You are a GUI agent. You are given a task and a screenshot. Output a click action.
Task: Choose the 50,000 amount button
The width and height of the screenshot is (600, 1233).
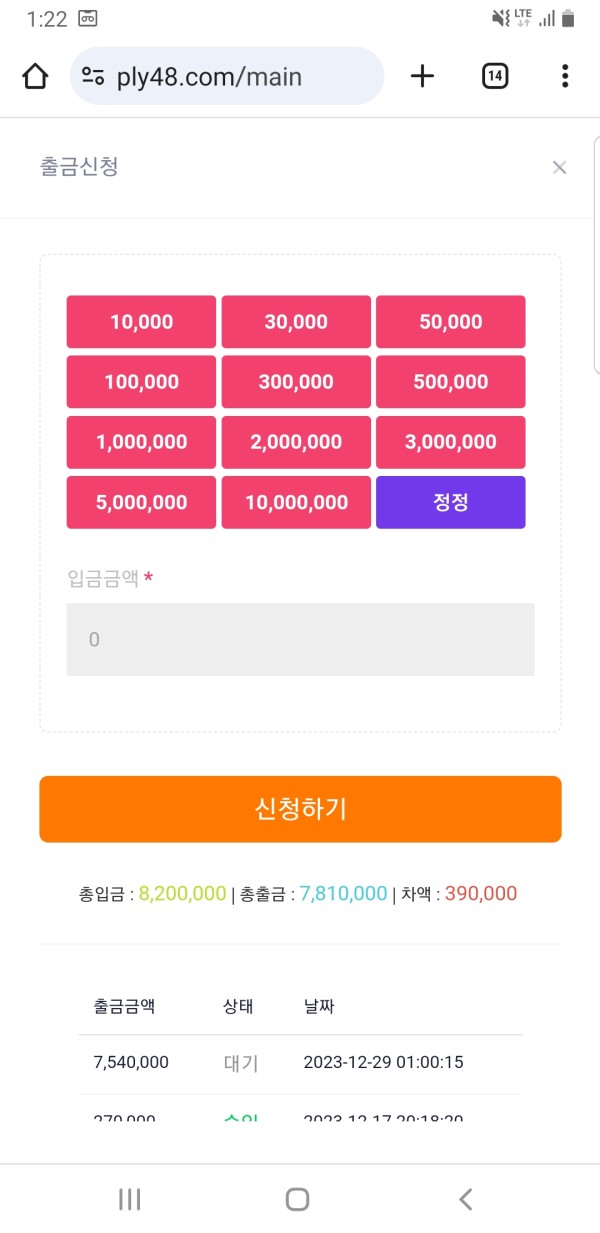(450, 322)
